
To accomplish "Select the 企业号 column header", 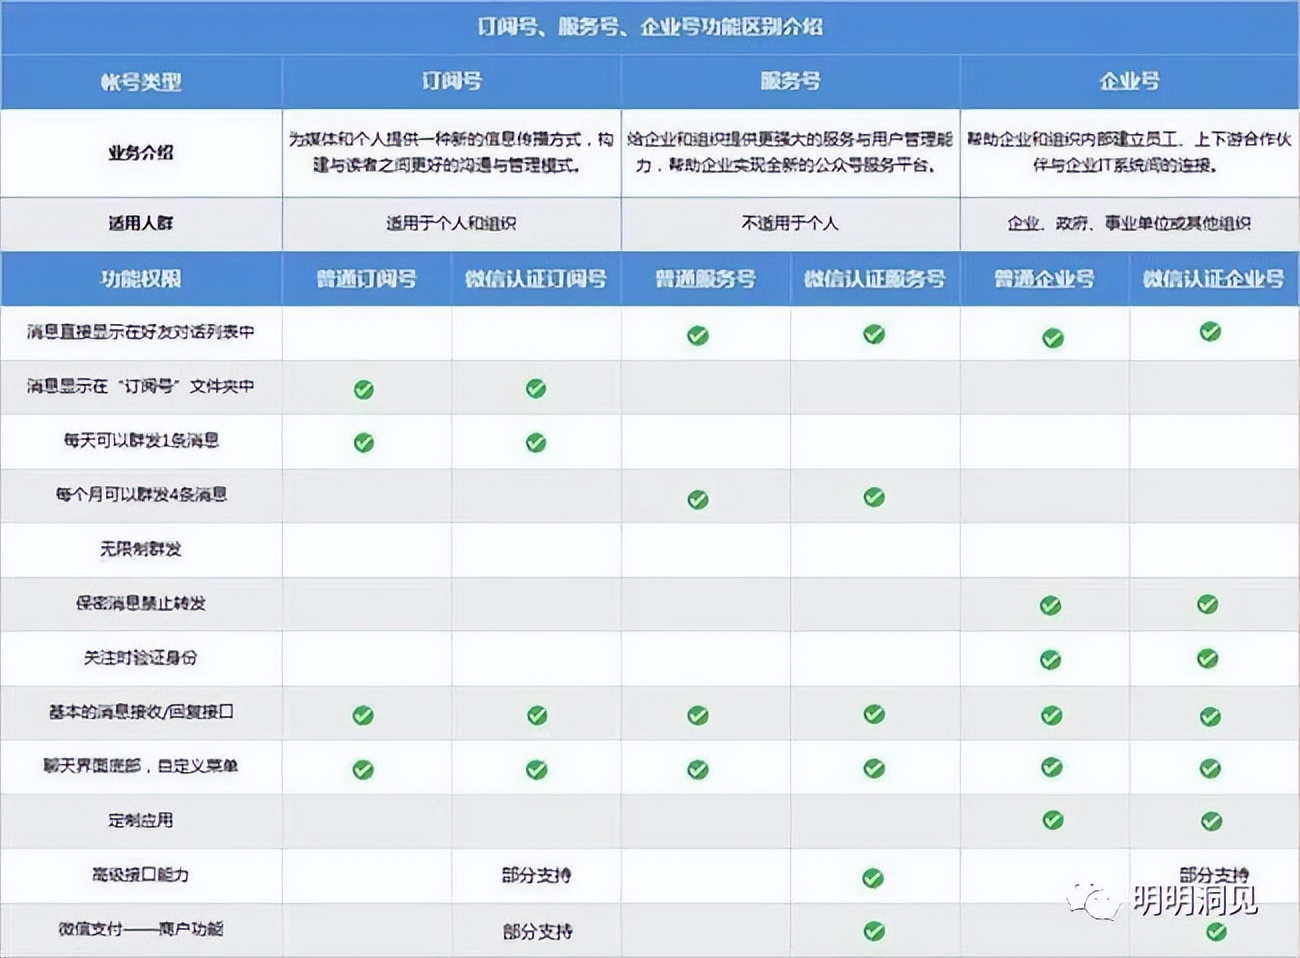I will pyautogui.click(x=1130, y=82).
